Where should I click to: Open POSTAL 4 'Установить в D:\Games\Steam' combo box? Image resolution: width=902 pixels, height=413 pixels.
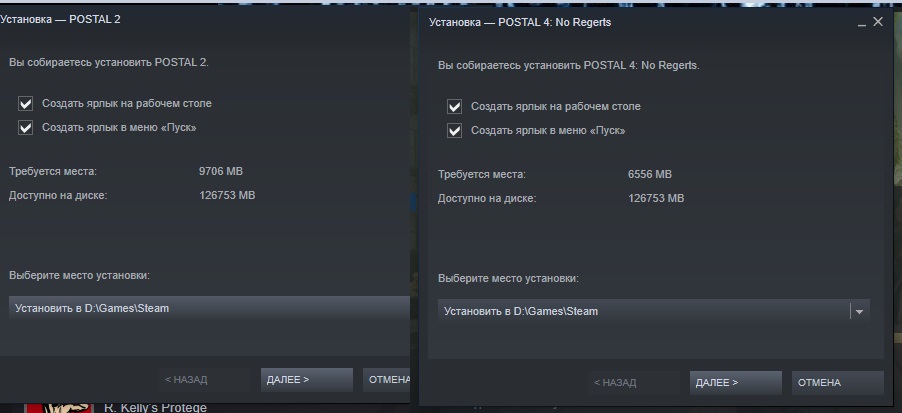tap(653, 311)
